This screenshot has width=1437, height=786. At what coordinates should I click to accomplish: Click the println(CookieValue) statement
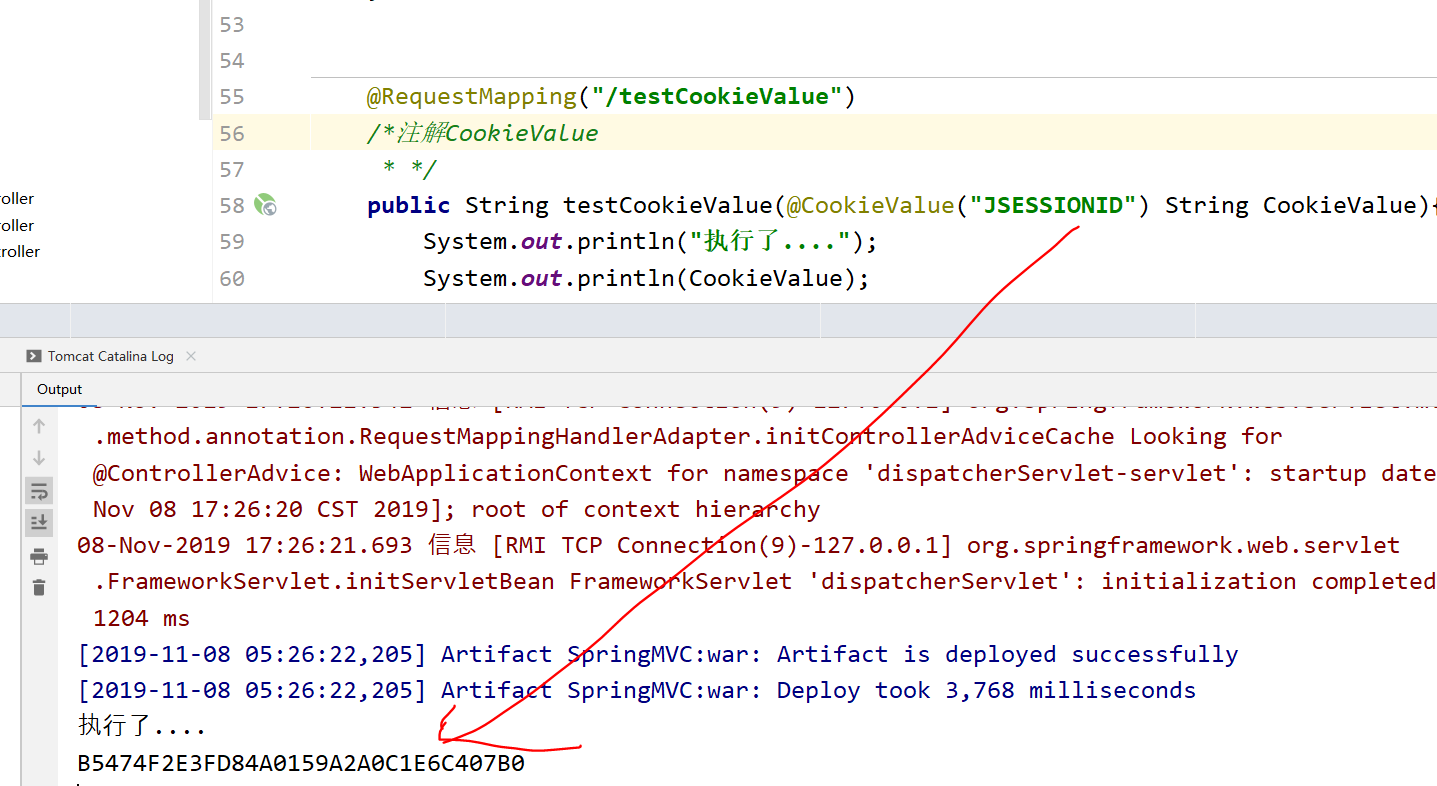[646, 278]
